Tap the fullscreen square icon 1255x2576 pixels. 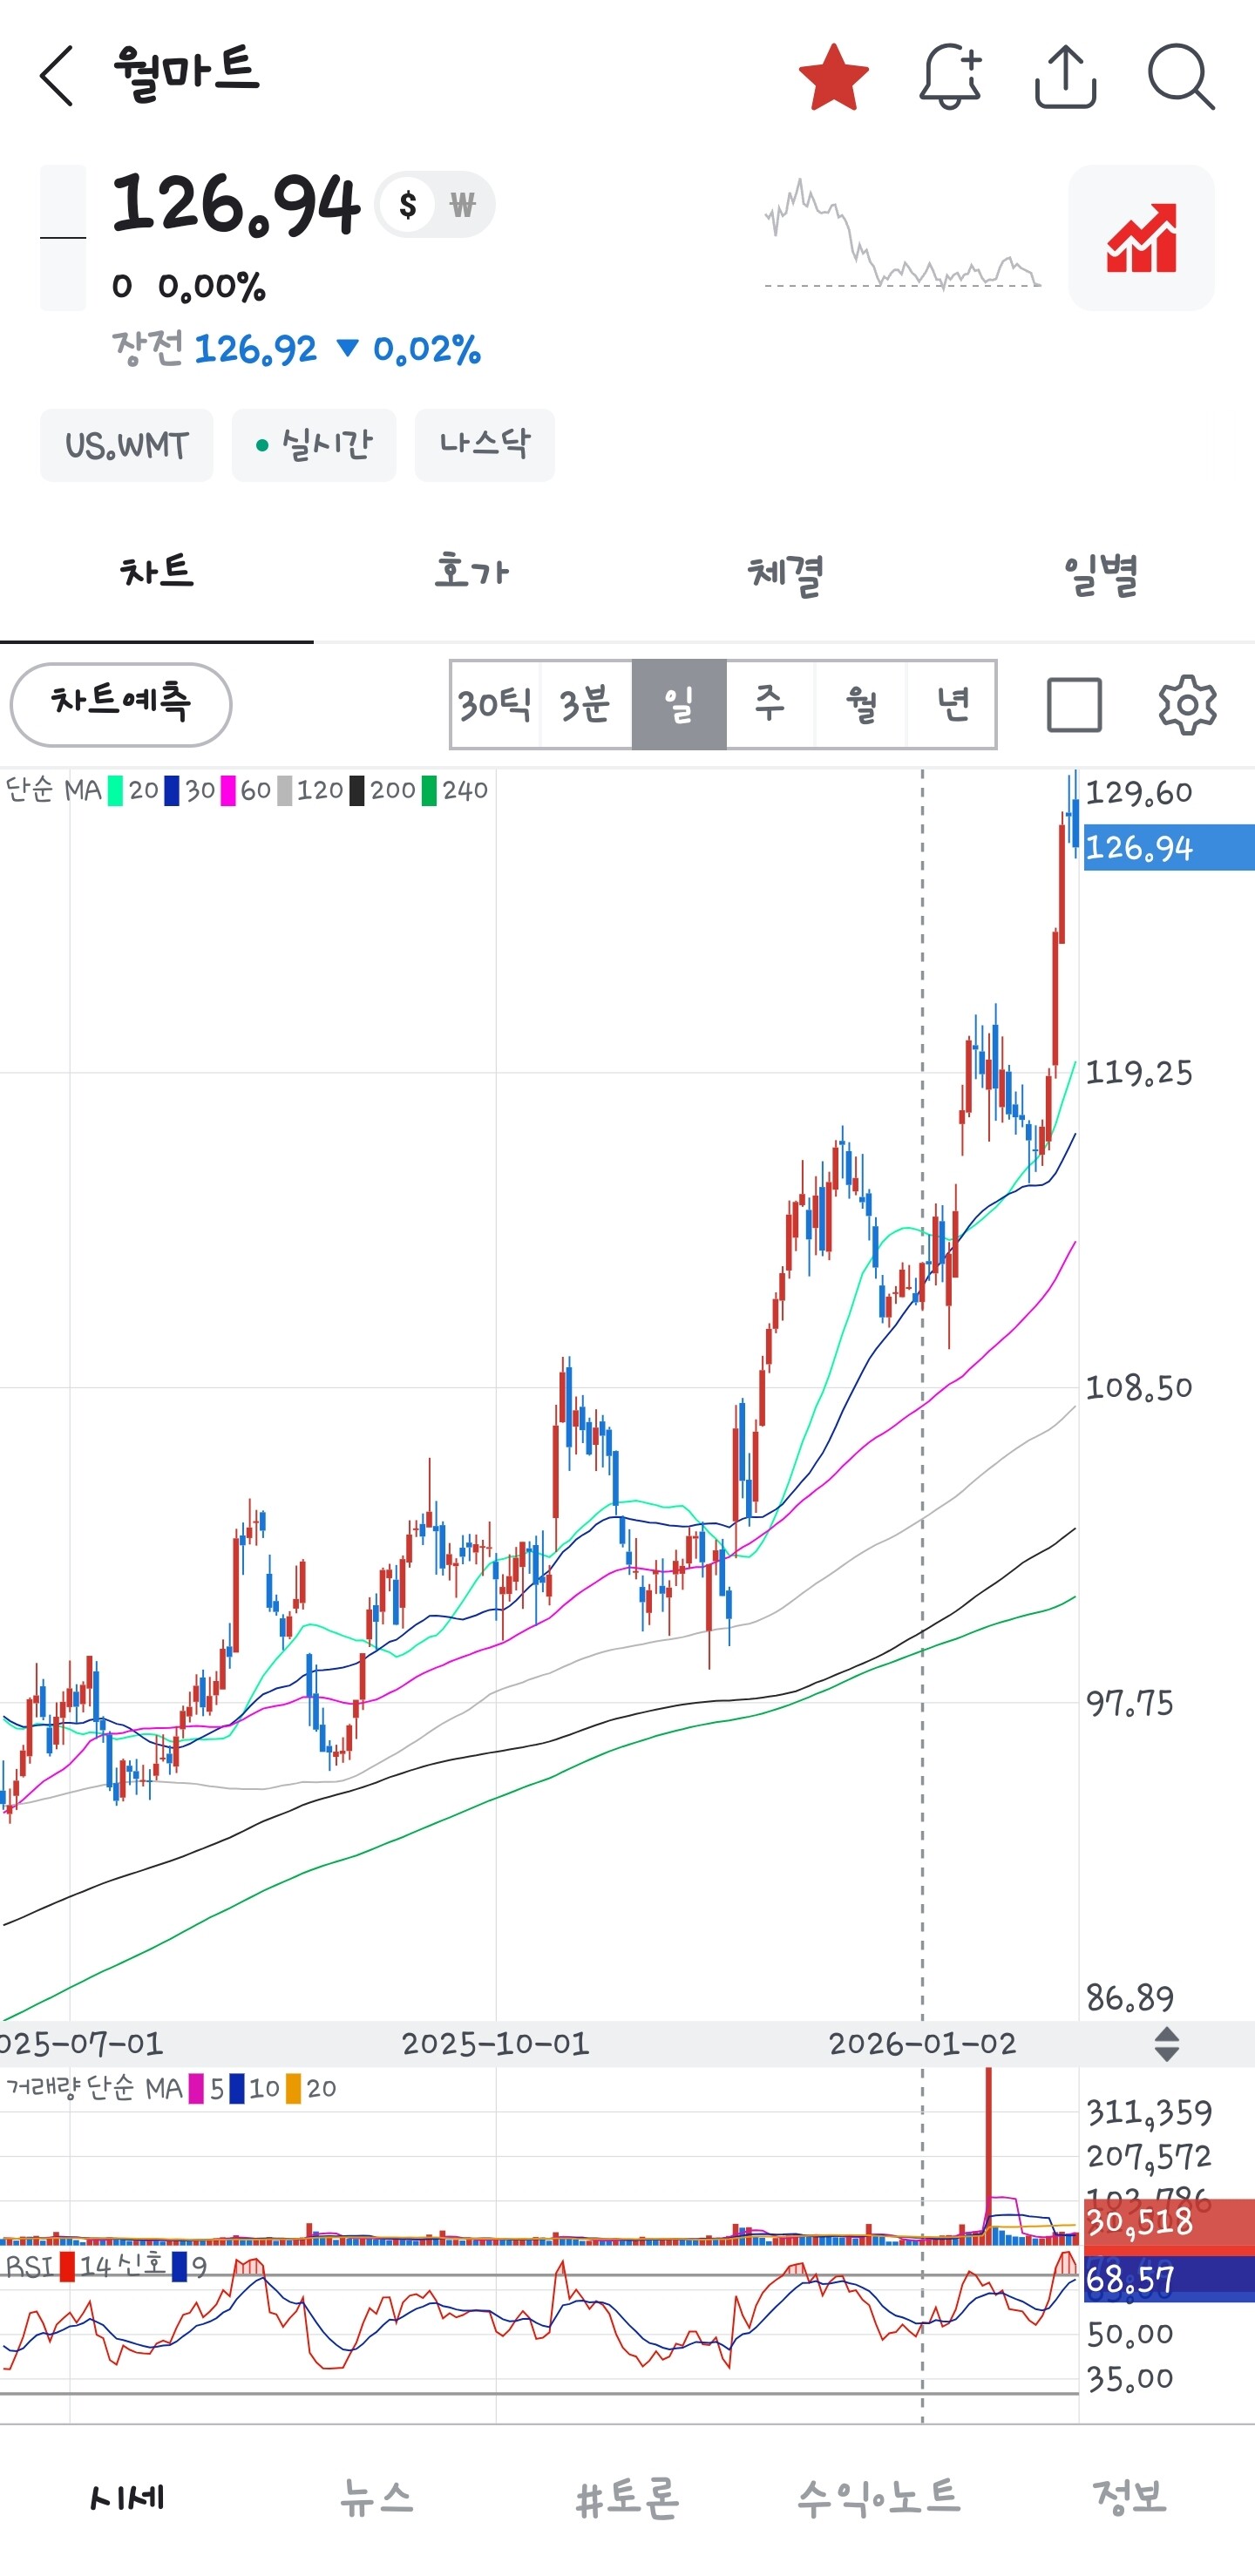click(1074, 705)
